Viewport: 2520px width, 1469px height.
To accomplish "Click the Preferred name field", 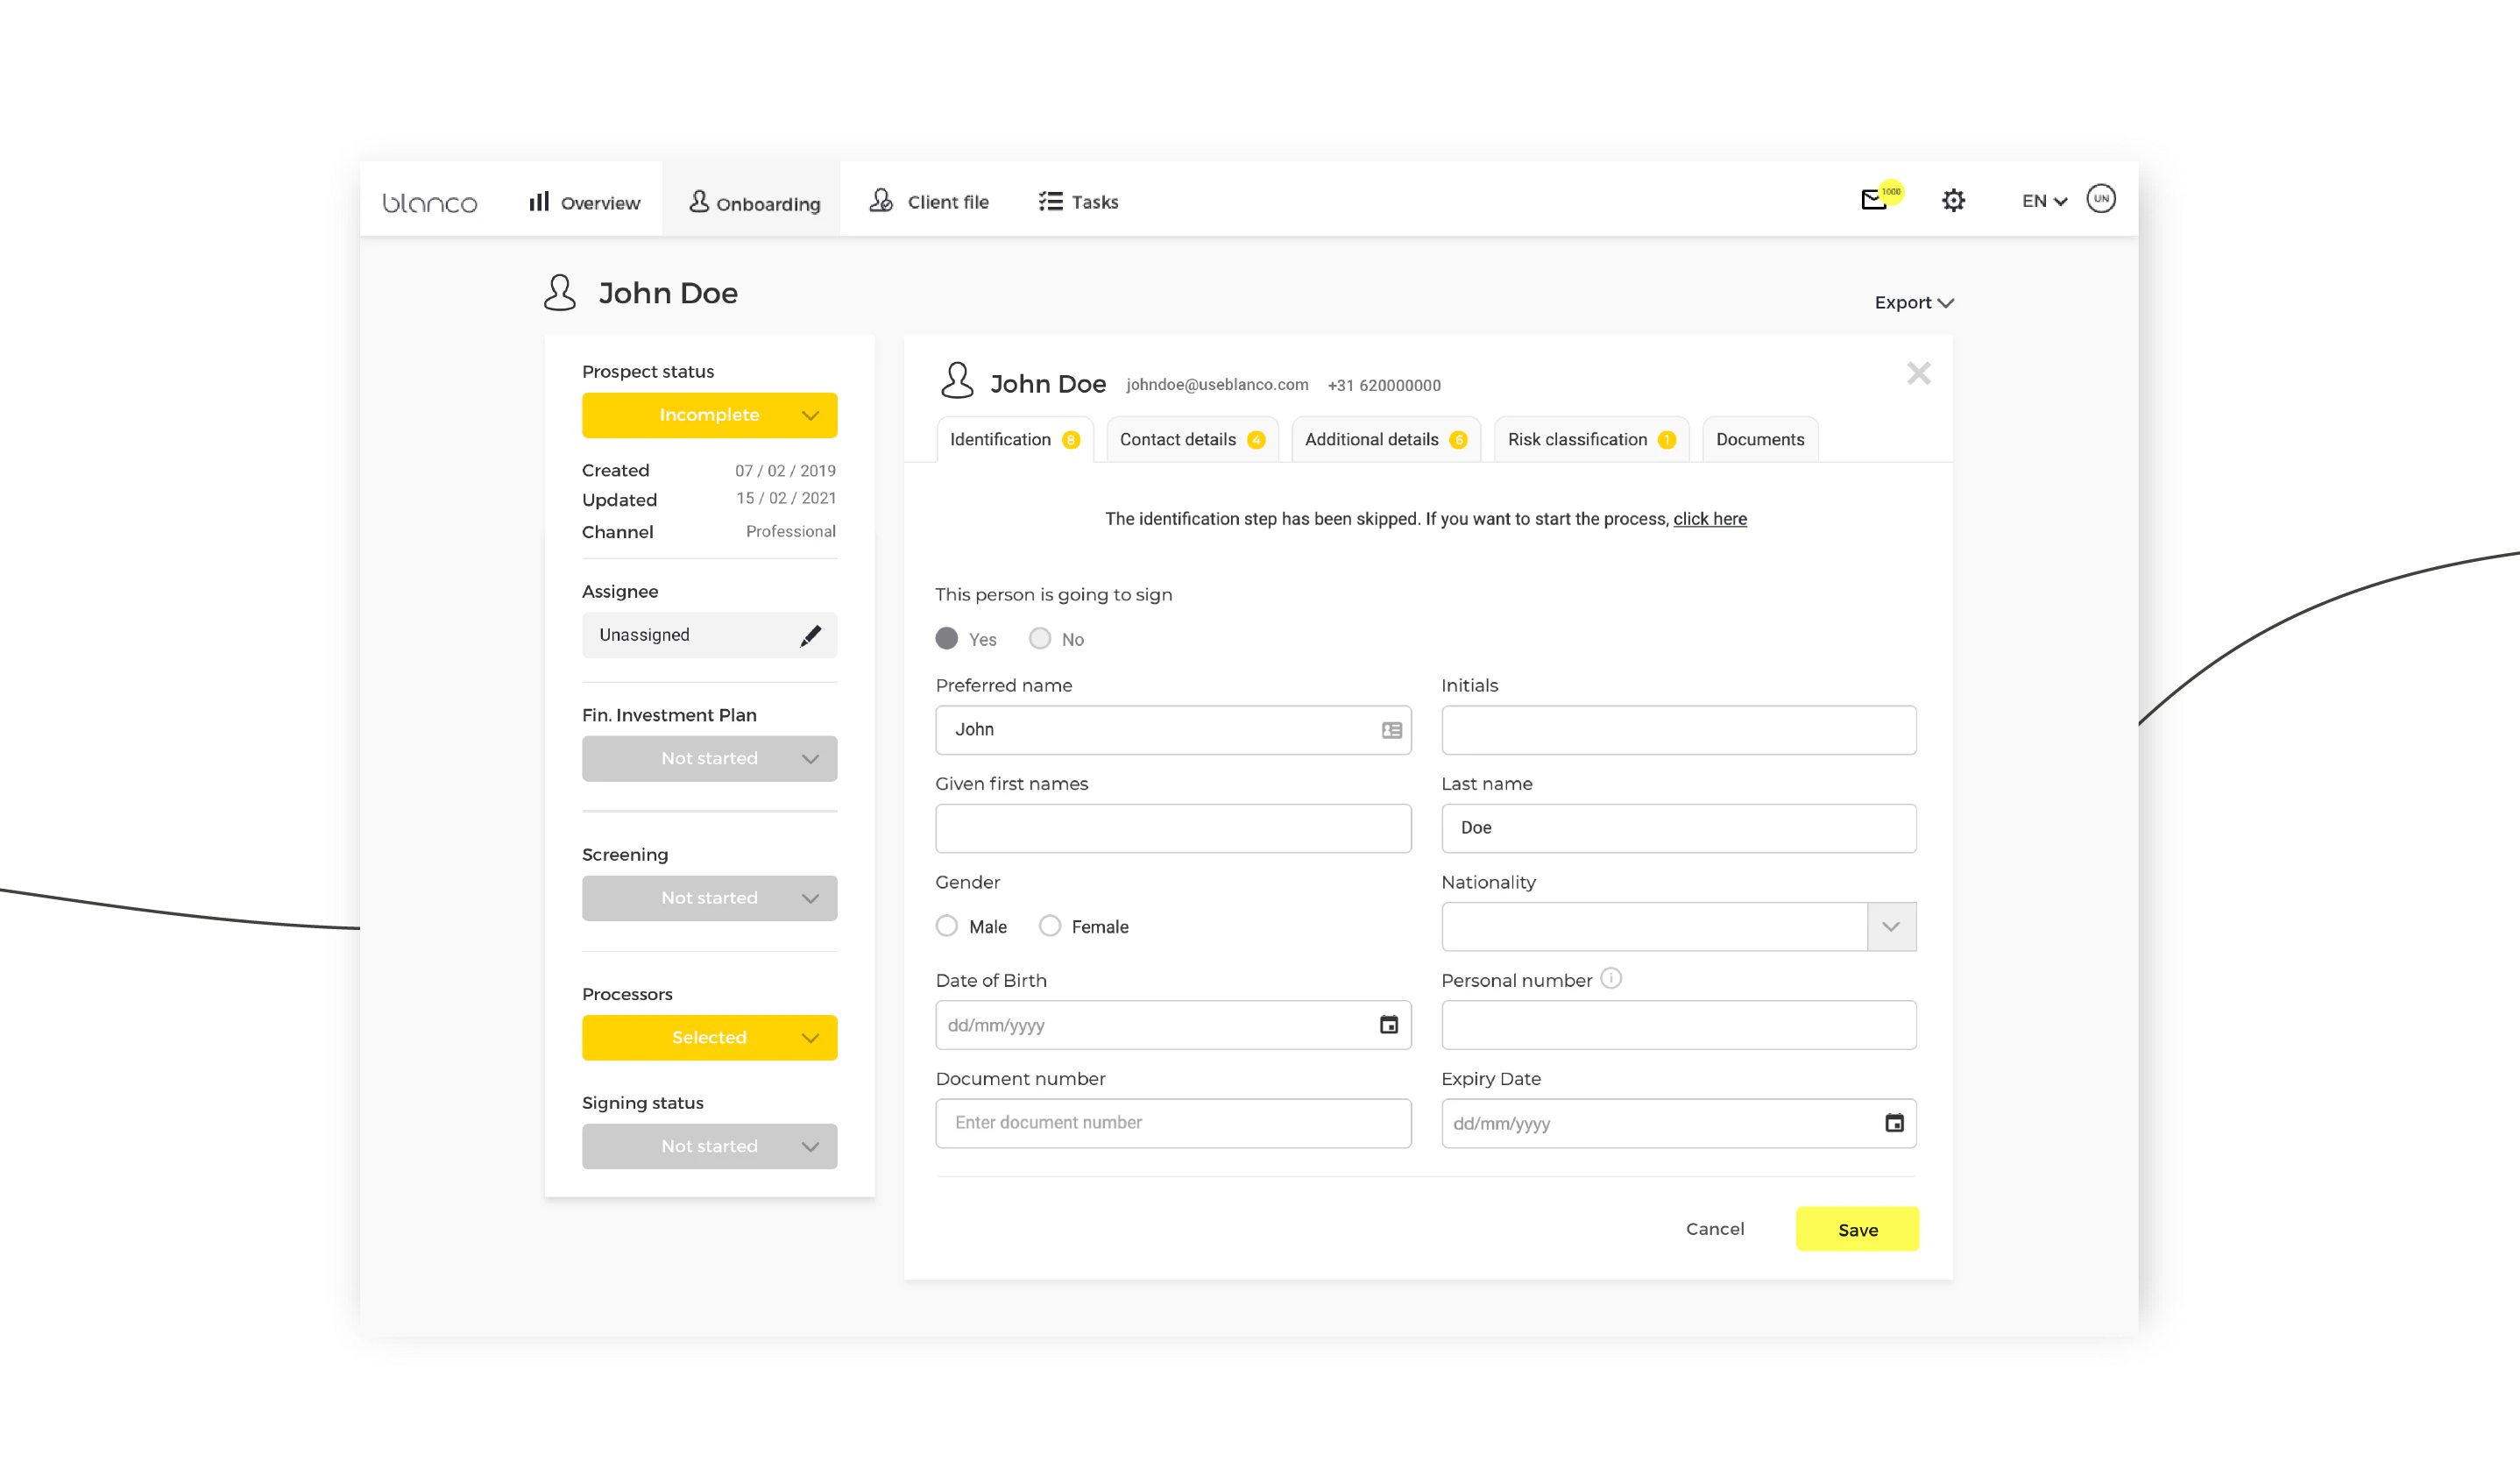I will tap(1173, 730).
